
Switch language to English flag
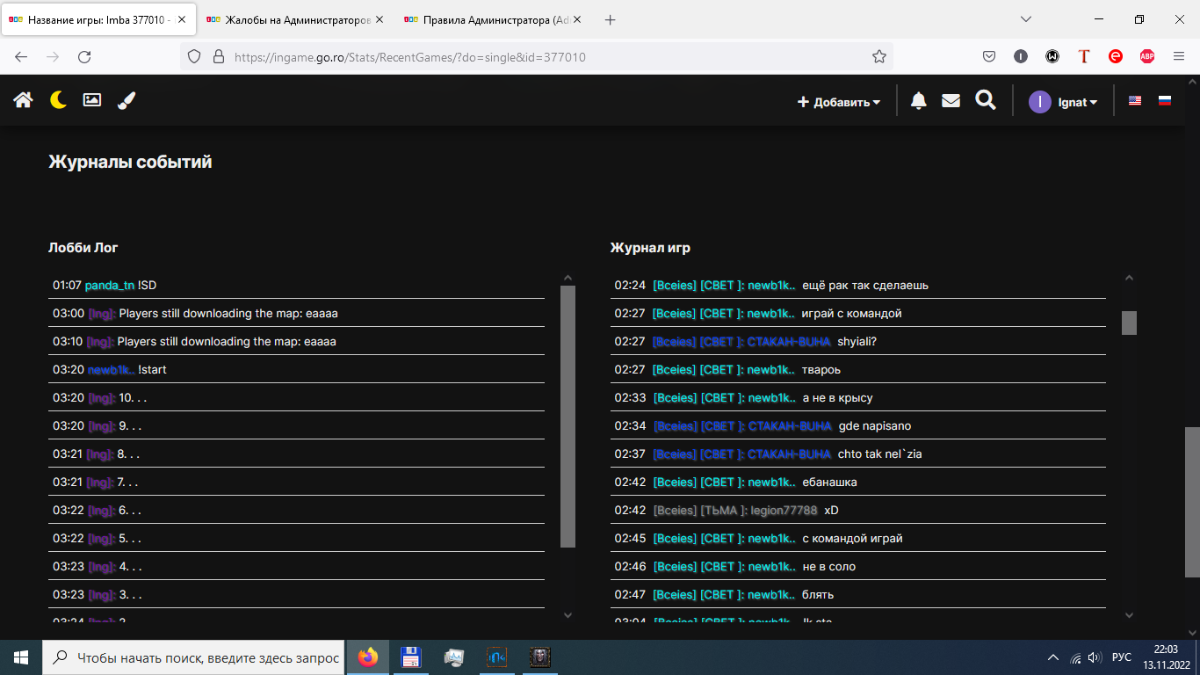(x=1135, y=101)
